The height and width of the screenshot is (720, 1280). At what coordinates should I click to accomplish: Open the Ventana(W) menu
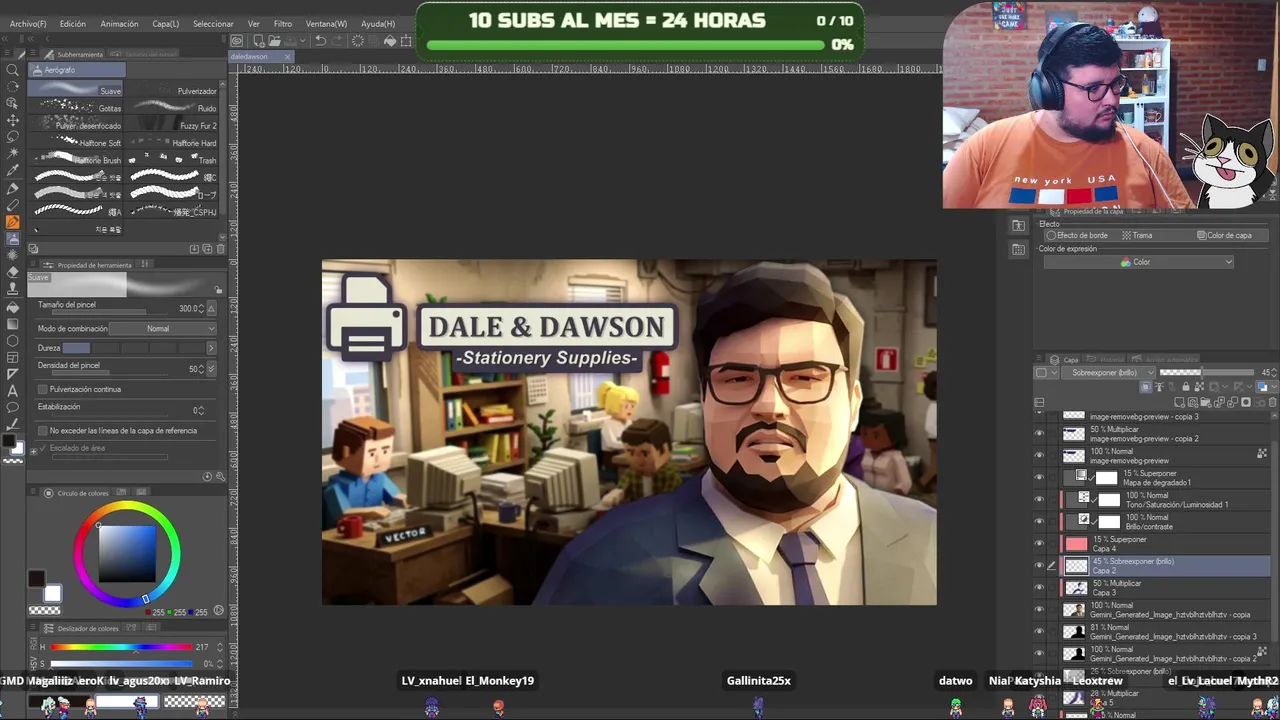pos(326,24)
